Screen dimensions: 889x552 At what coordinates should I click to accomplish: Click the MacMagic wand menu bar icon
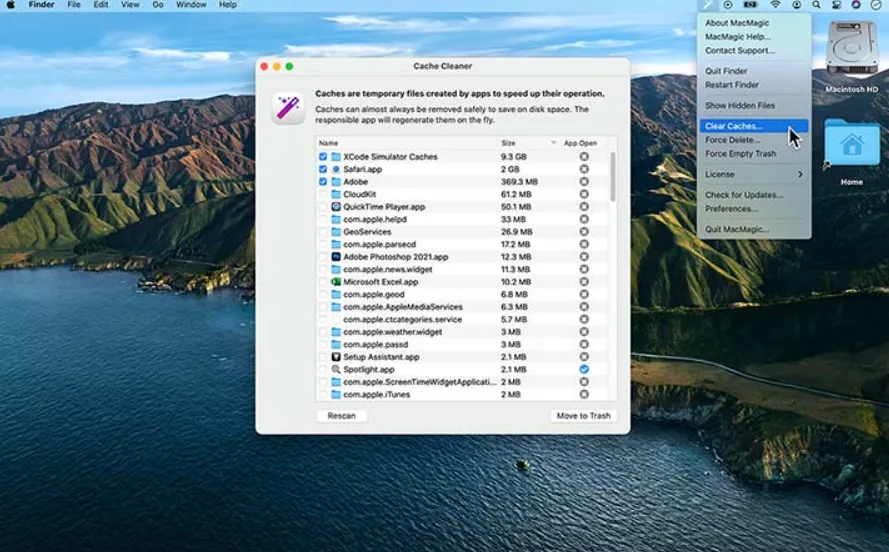coord(708,5)
